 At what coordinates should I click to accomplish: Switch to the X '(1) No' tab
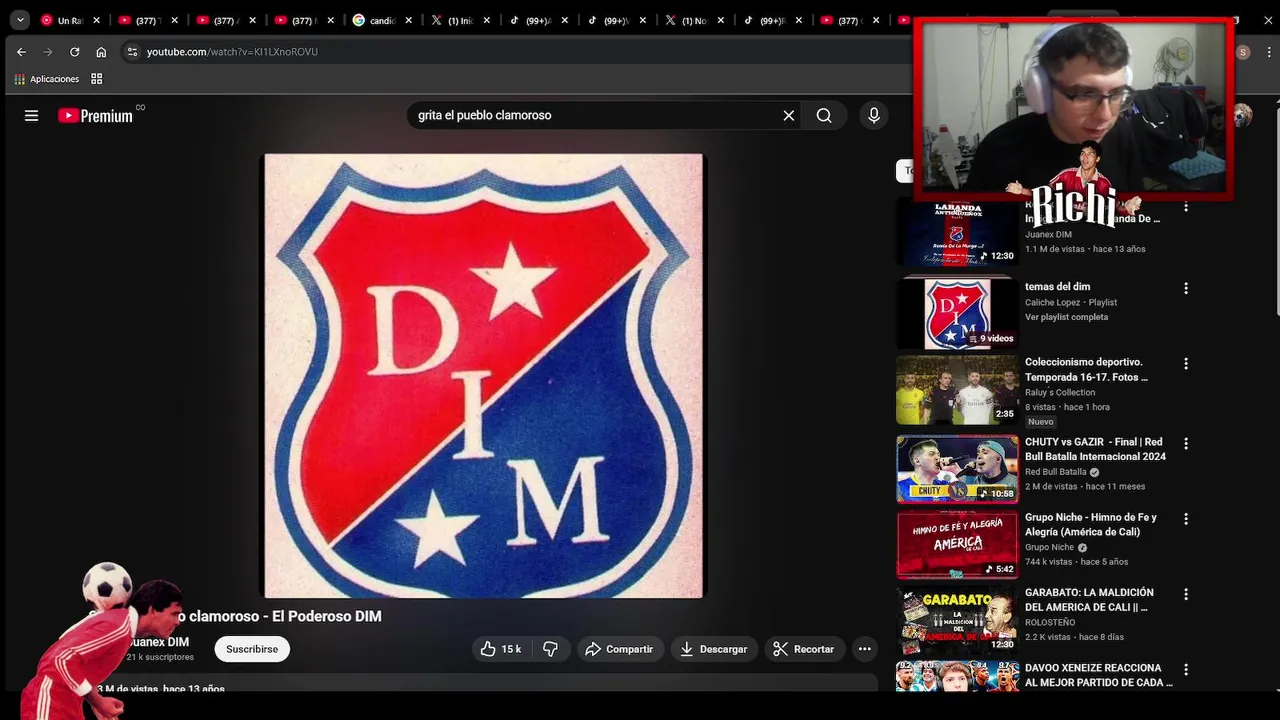695,20
